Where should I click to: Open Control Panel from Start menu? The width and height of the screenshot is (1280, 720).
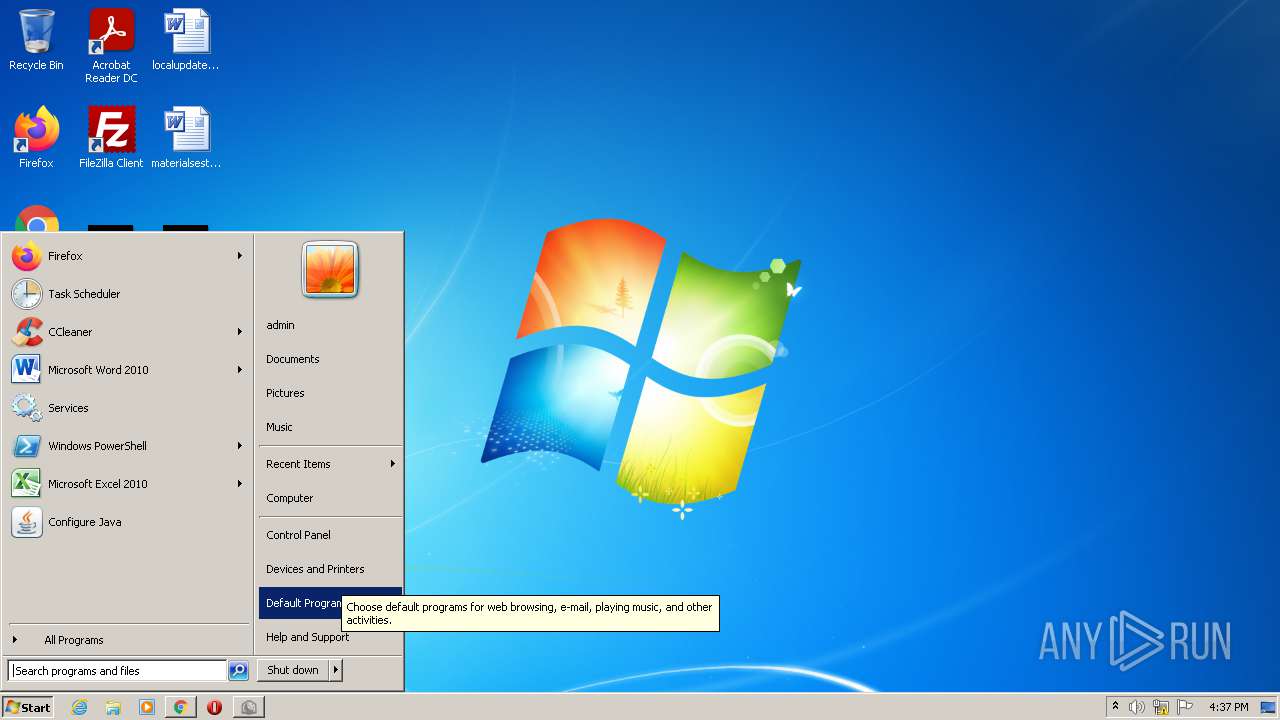(x=330, y=535)
